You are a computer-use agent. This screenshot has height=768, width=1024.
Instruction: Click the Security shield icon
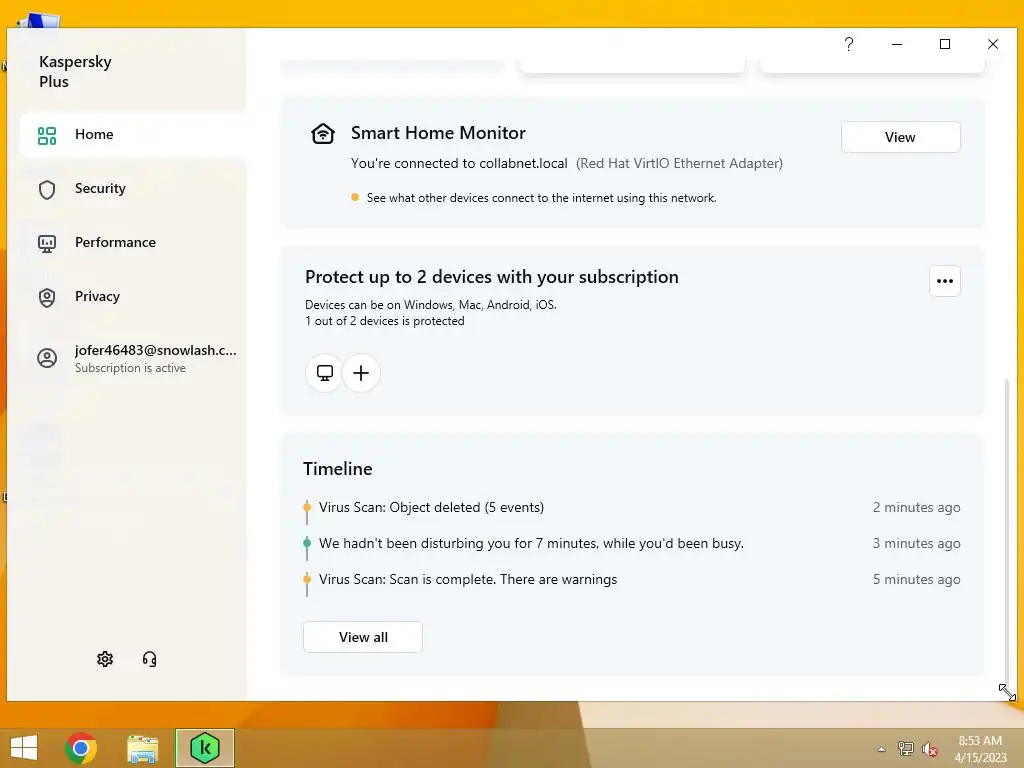47,189
